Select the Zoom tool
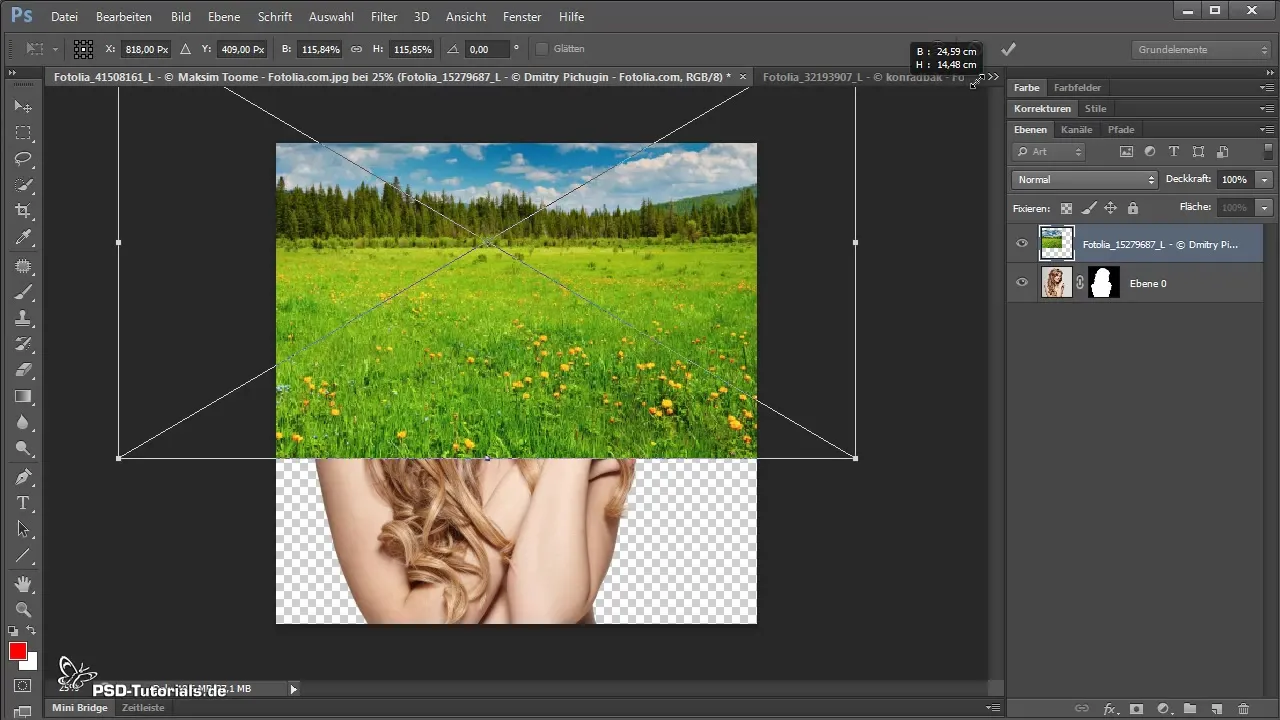Image resolution: width=1280 pixels, height=720 pixels. click(23, 609)
